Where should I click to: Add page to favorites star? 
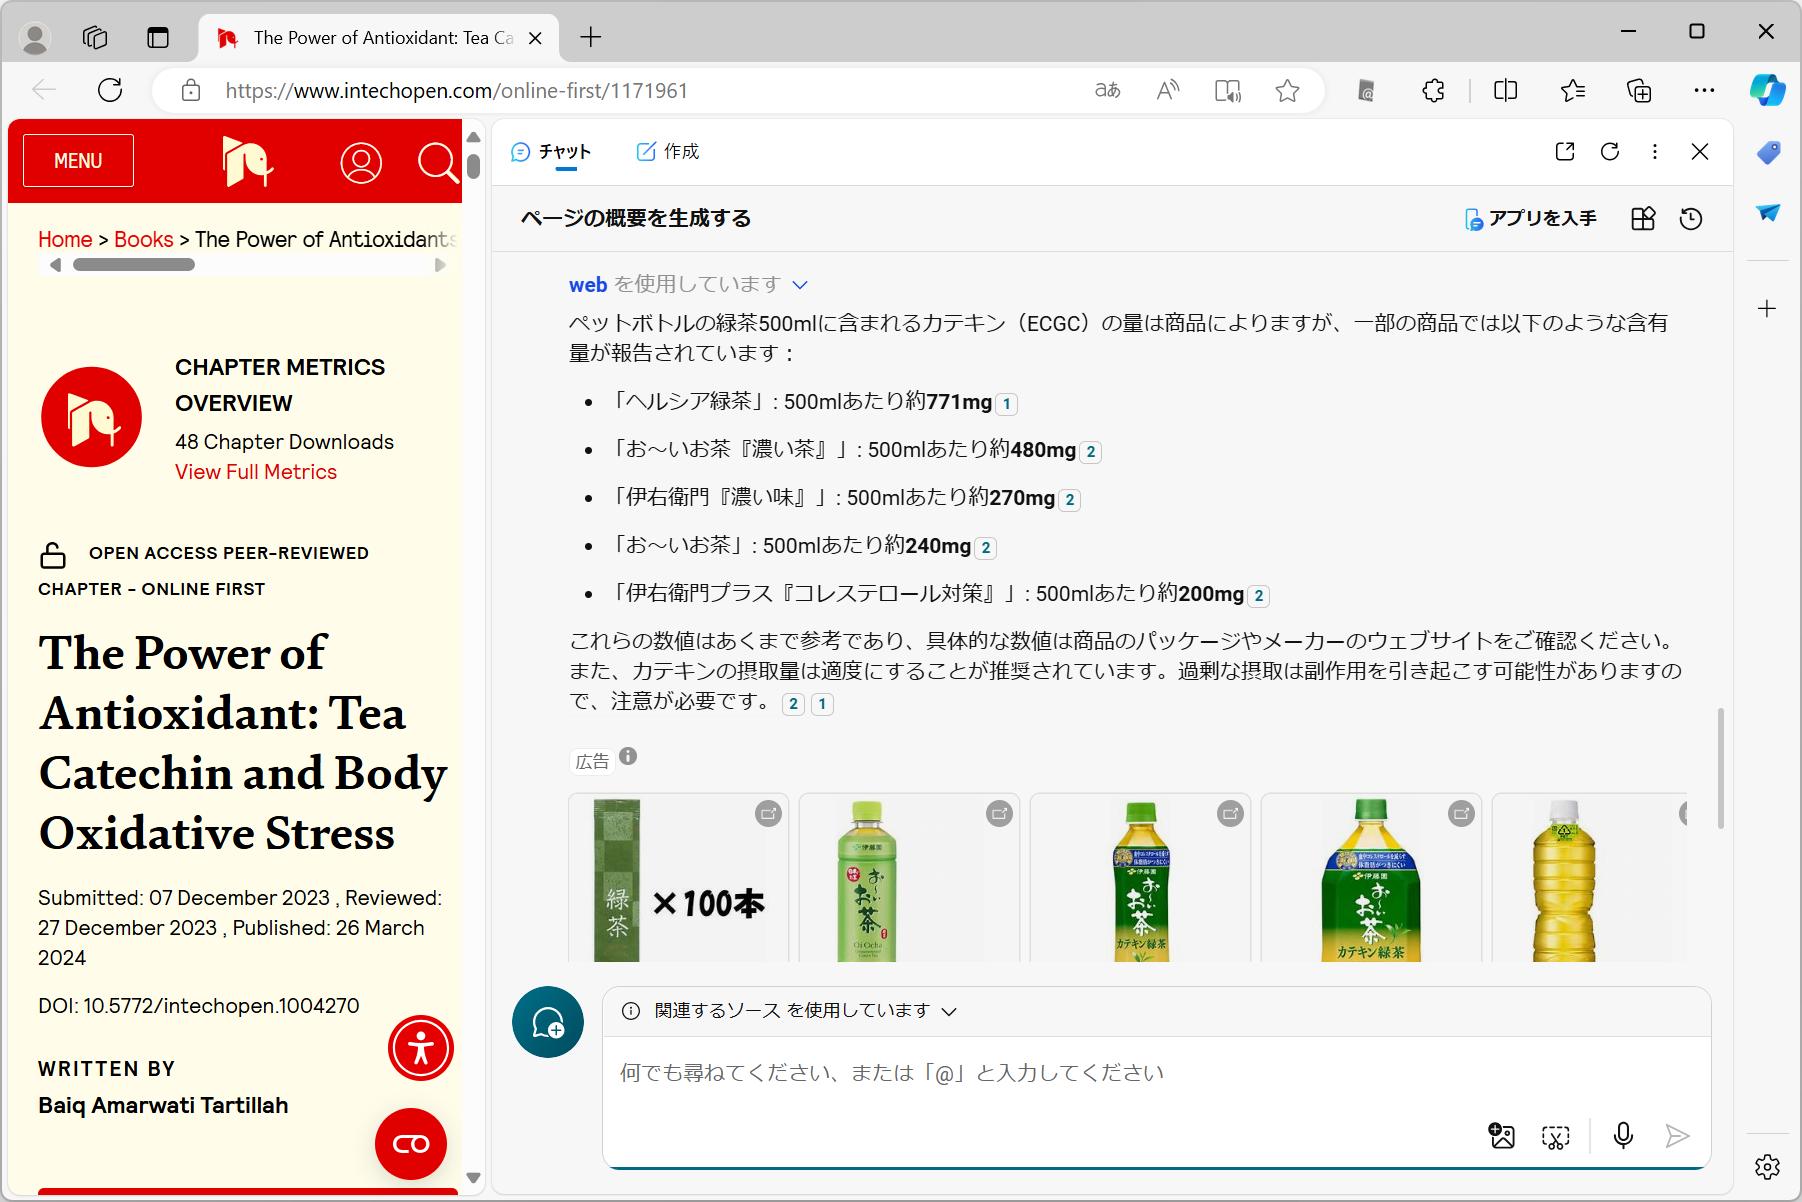pos(1287,91)
